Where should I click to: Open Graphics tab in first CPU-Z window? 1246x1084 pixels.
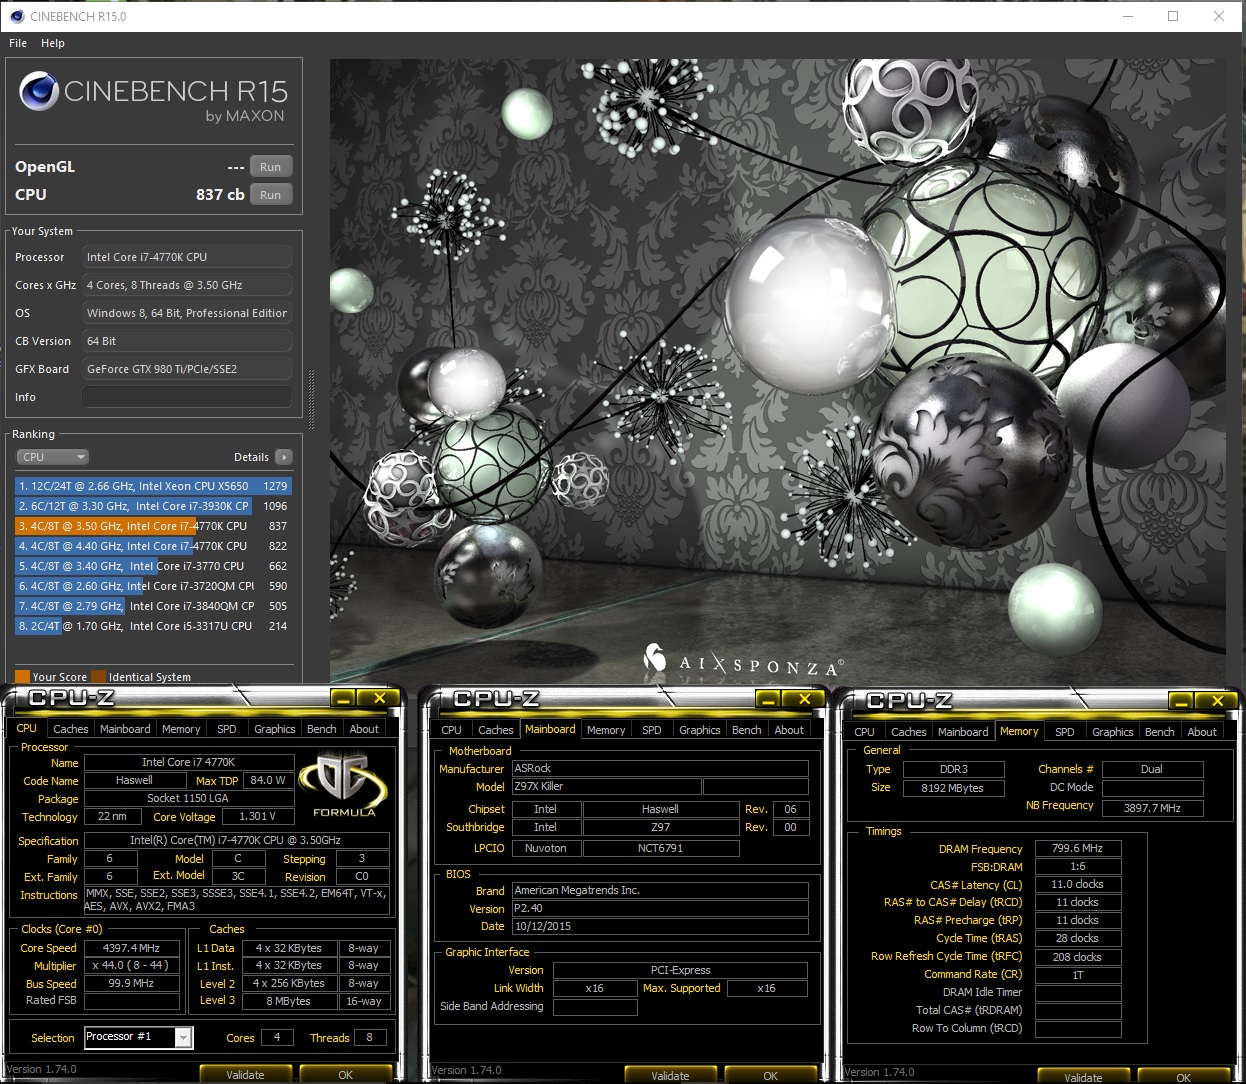click(274, 729)
